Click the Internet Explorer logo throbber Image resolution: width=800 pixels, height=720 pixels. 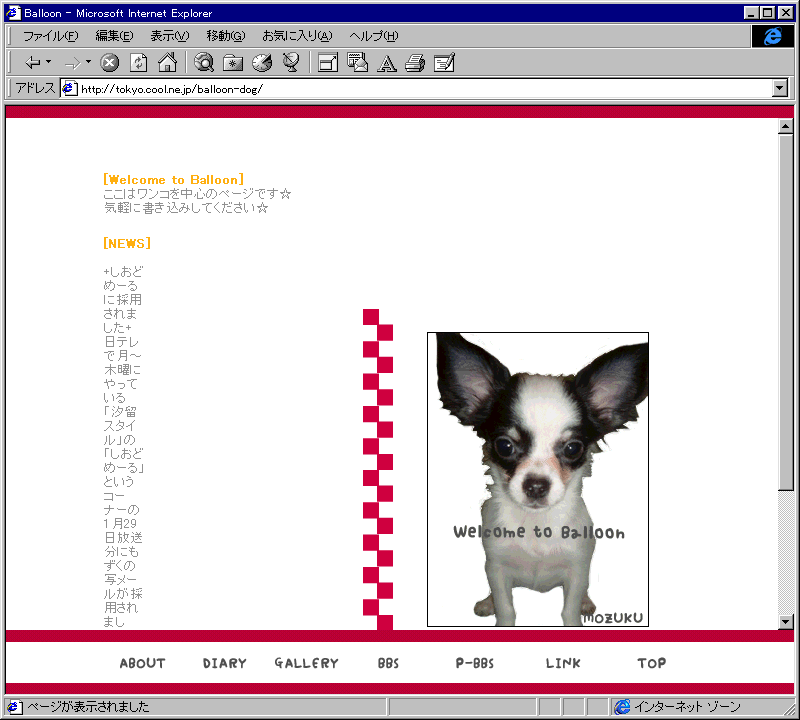click(772, 36)
